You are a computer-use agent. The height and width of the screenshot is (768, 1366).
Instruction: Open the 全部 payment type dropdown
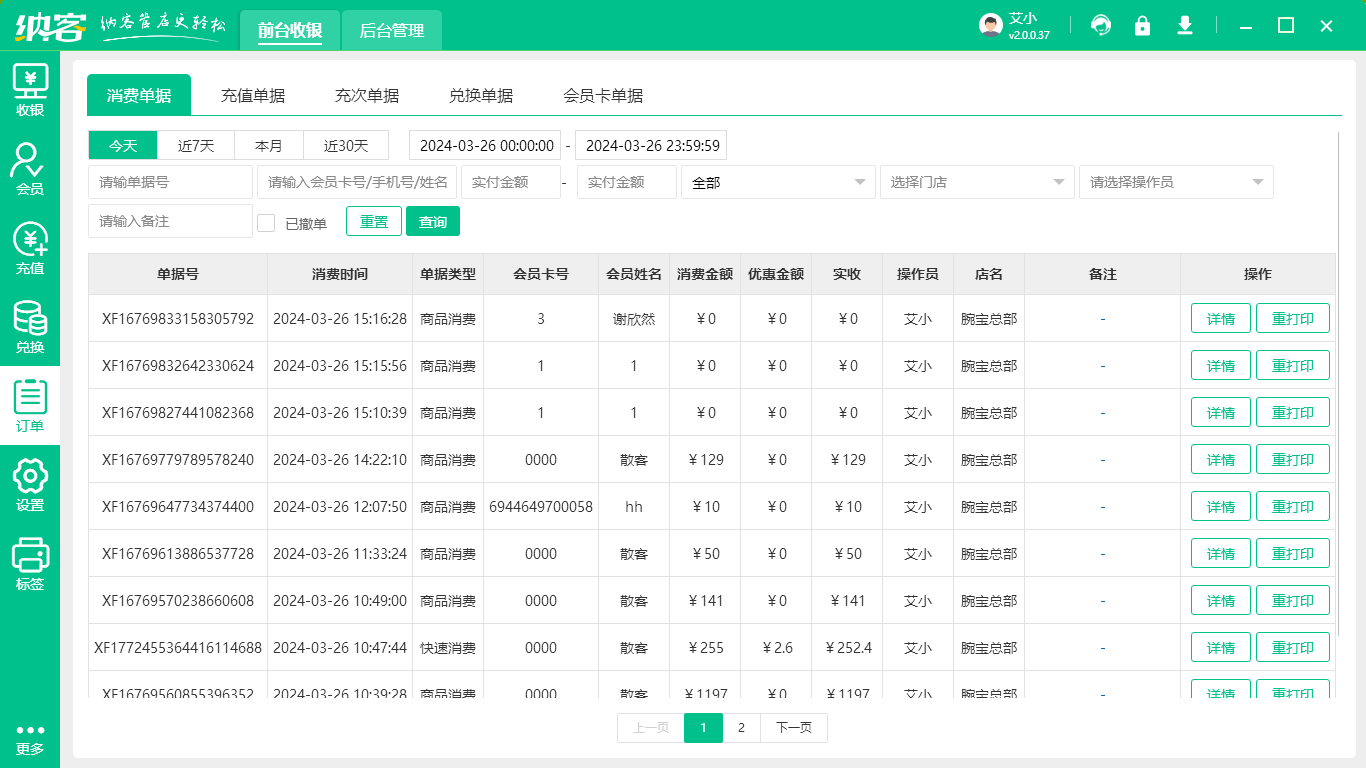[778, 182]
